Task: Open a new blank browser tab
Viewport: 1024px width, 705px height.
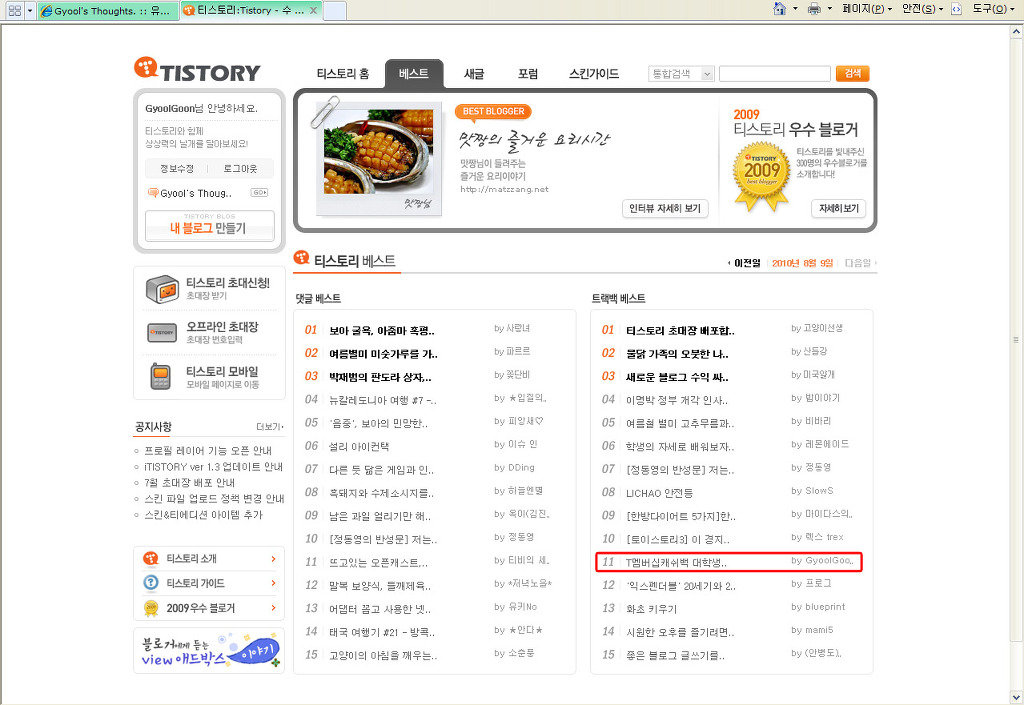Action: coord(334,10)
